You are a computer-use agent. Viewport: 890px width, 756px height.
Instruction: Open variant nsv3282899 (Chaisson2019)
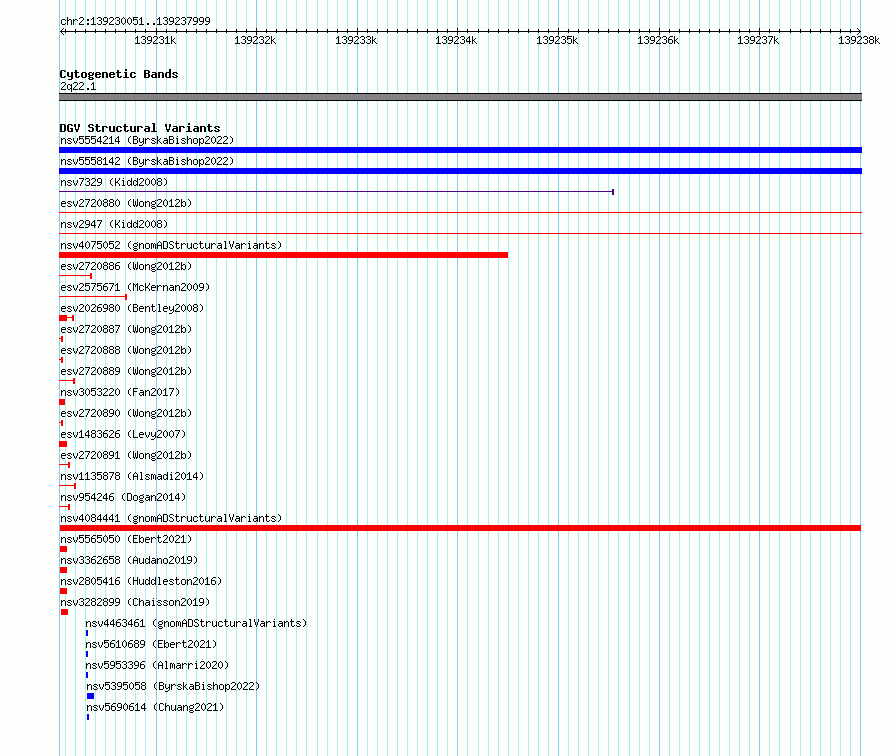(135, 602)
